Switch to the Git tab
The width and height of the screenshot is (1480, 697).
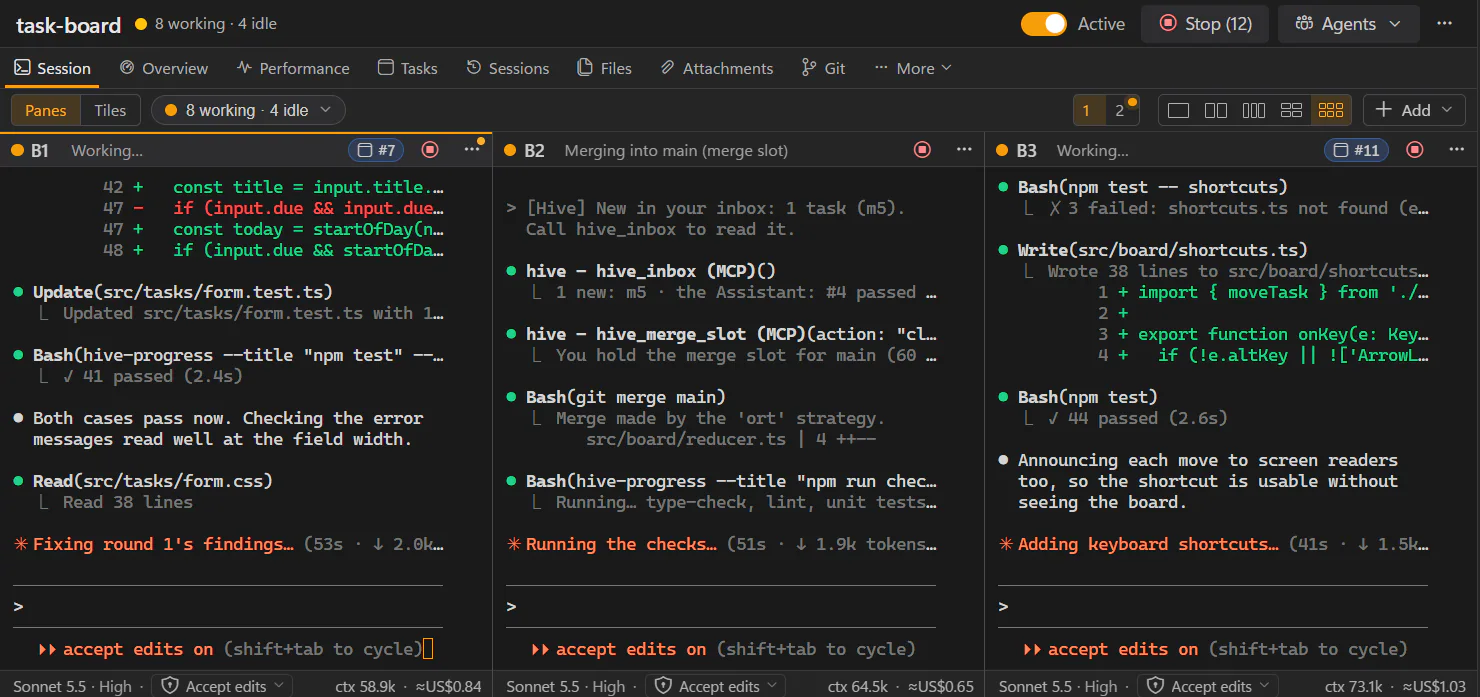[823, 68]
